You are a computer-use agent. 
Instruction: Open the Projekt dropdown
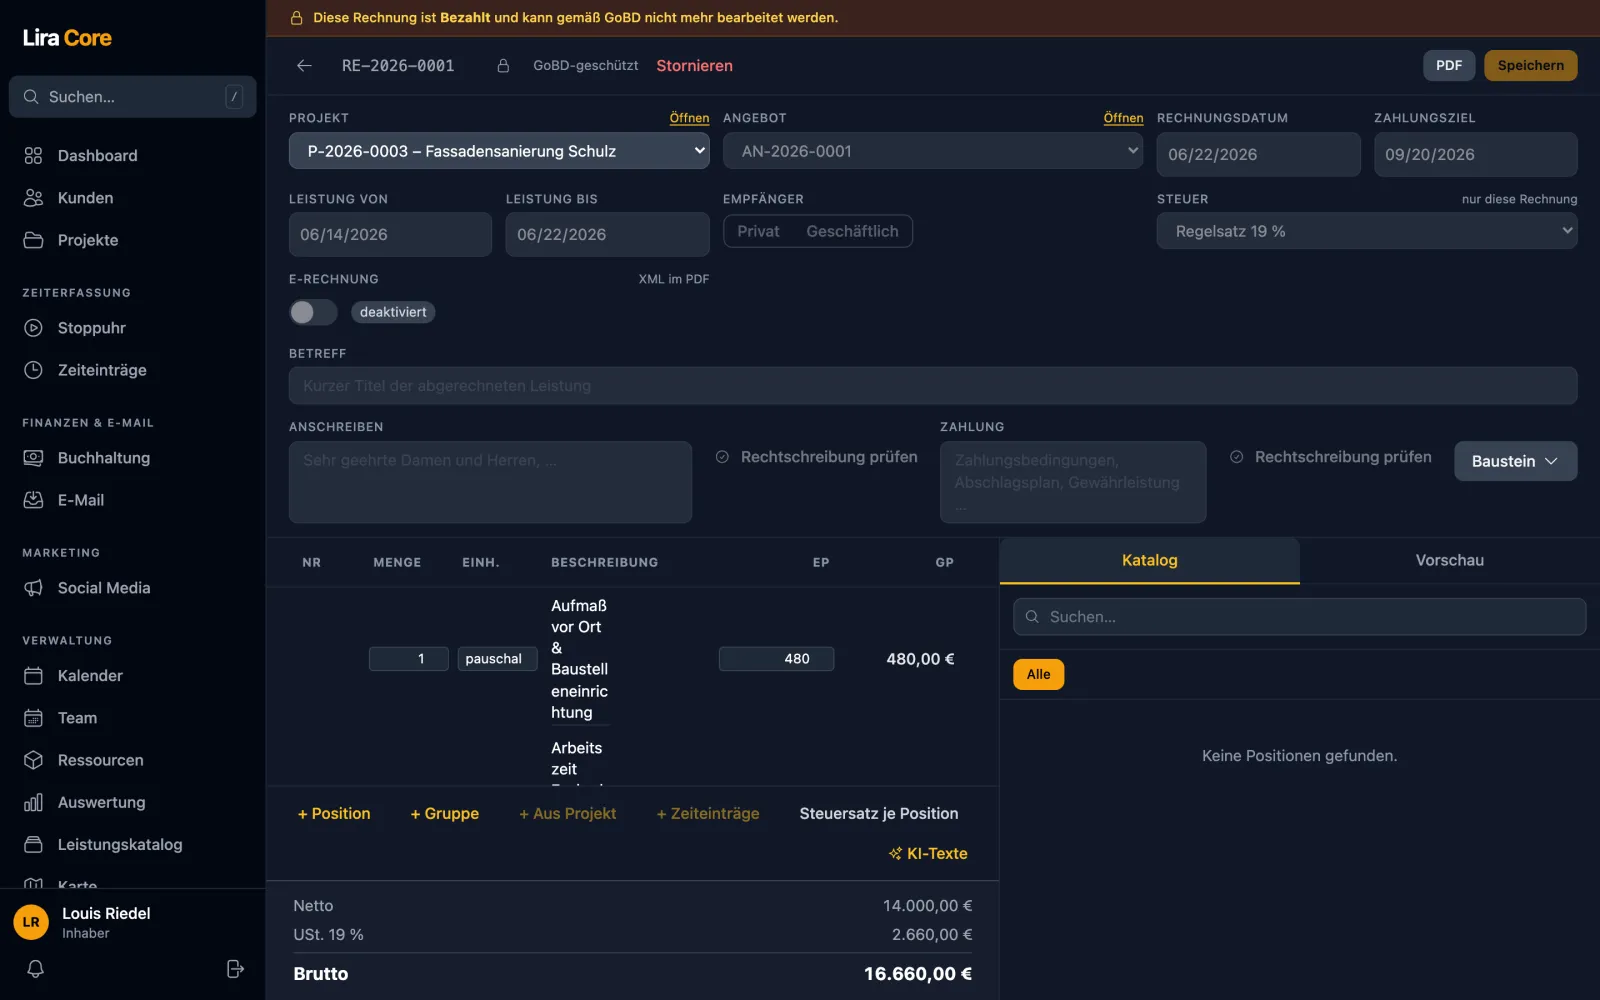[499, 151]
